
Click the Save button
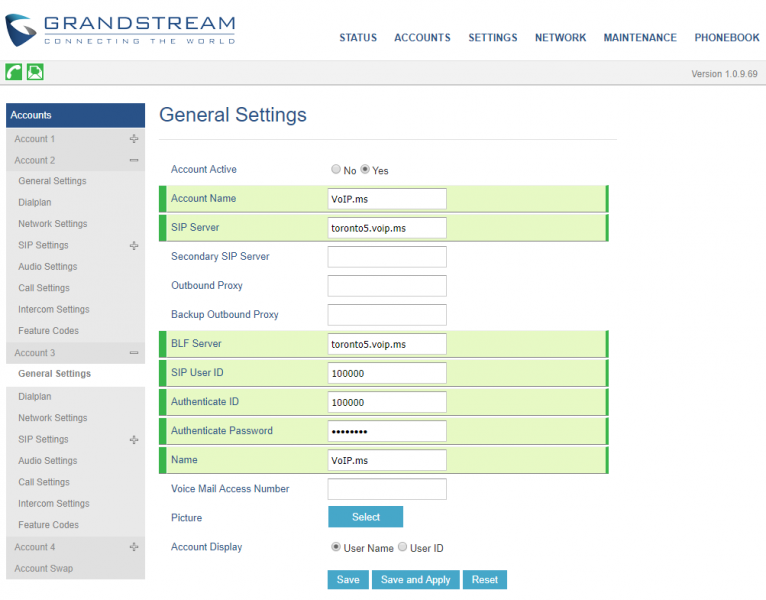348,579
